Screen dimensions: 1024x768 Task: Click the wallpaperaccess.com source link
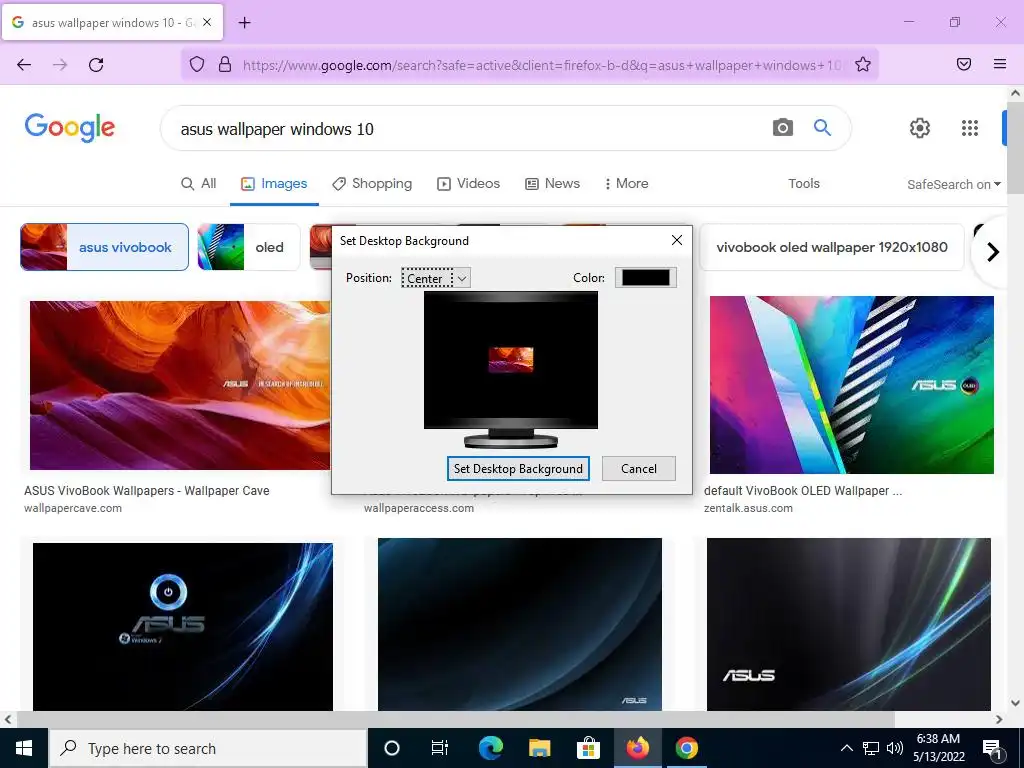(x=419, y=508)
